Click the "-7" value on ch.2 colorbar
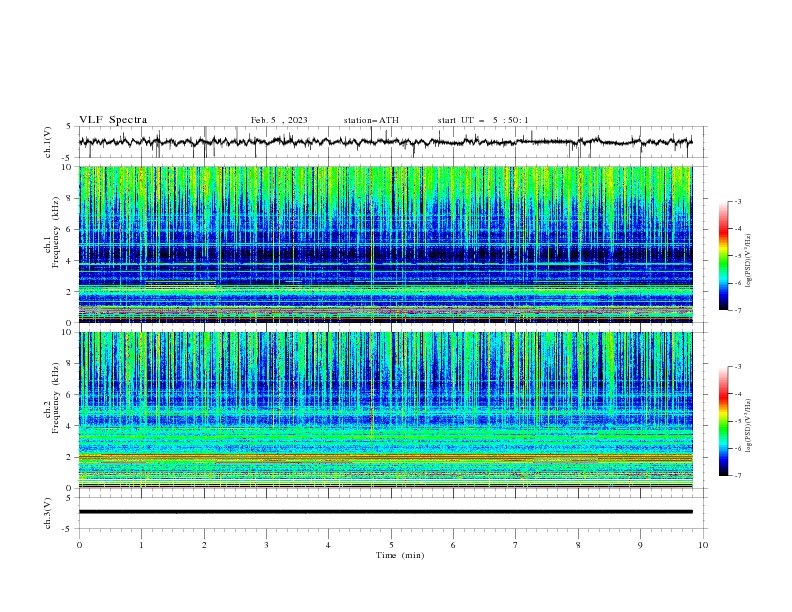This screenshot has width=792, height=612. [737, 475]
